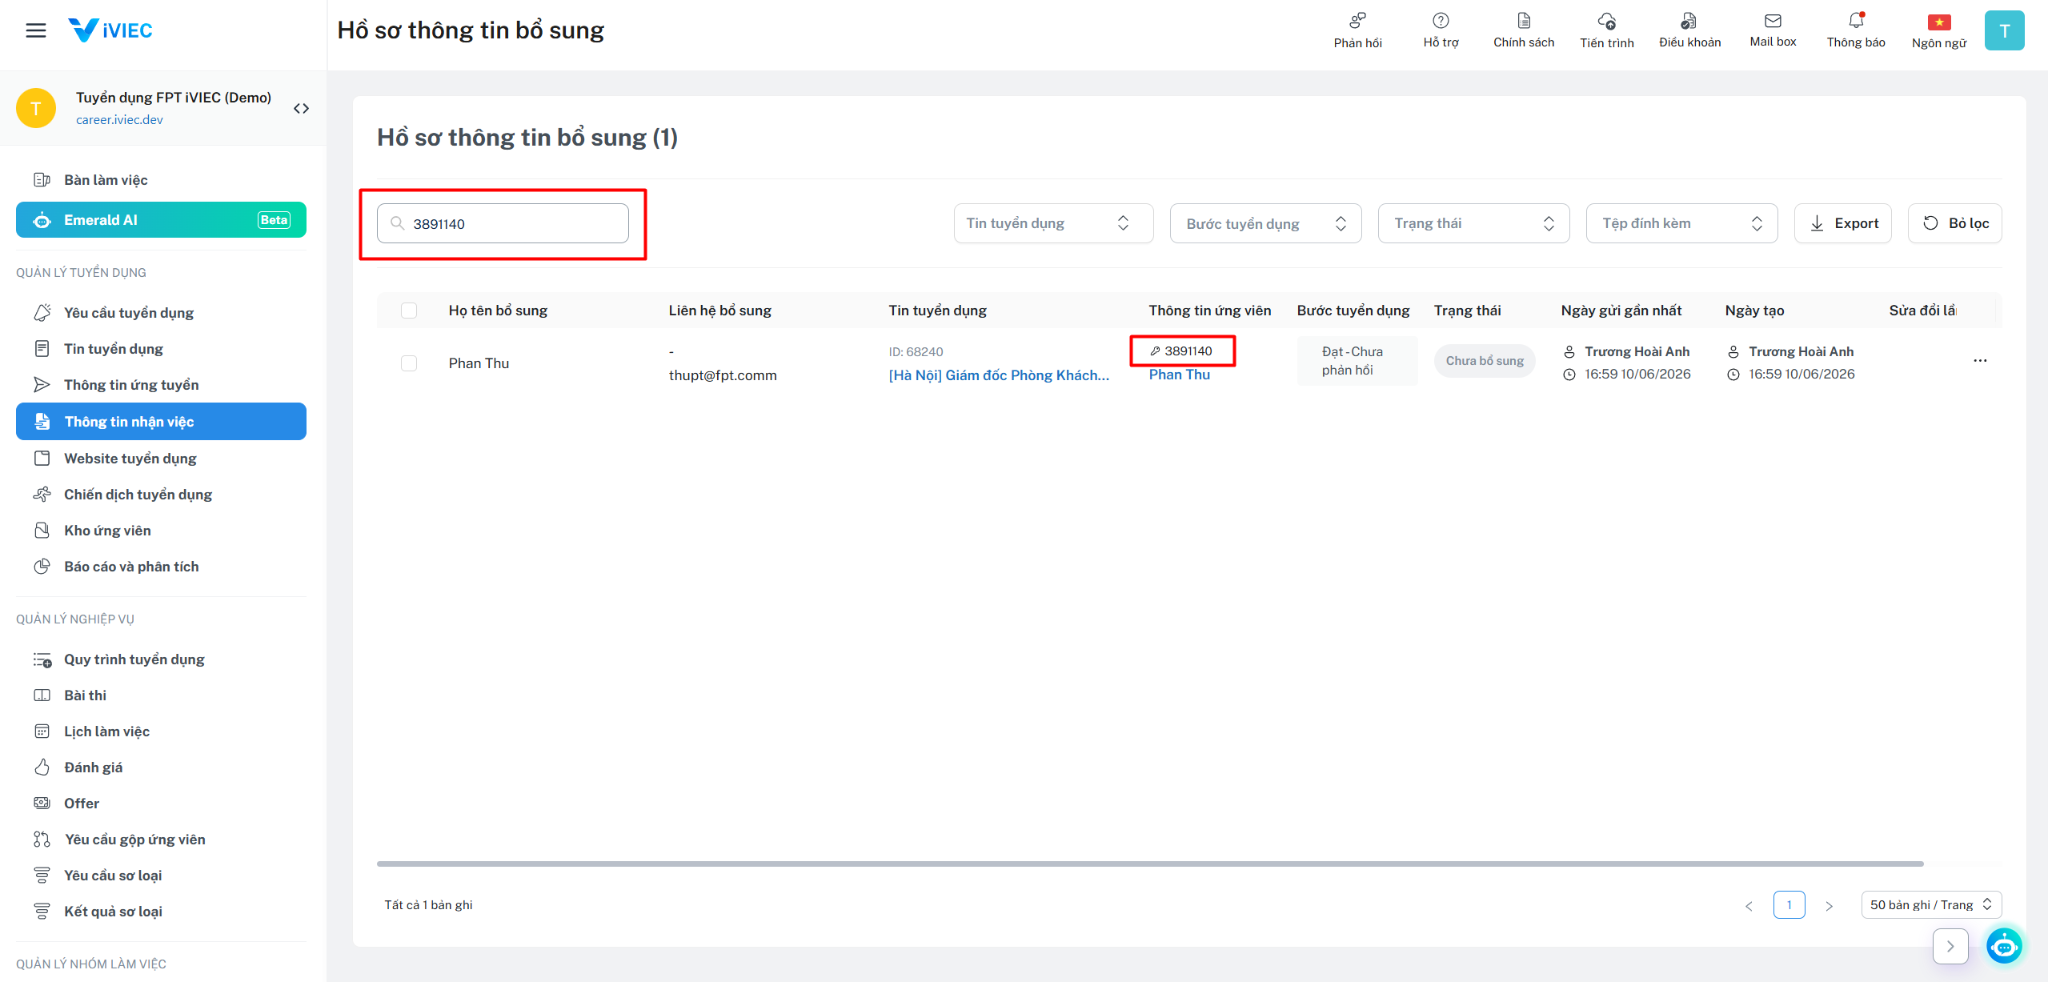Open the hamburger menu icon
Viewport: 2048px width, 982px height.
coord(36,30)
